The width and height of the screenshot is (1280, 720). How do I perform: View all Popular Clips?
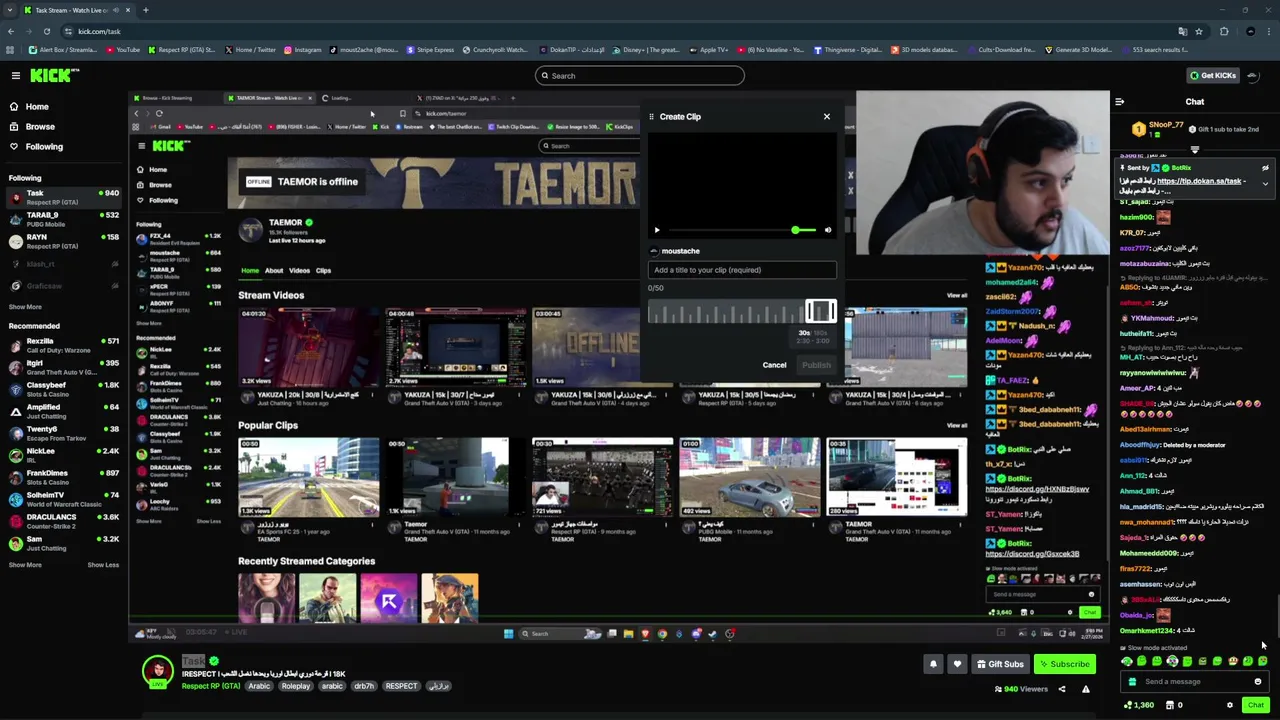957,425
